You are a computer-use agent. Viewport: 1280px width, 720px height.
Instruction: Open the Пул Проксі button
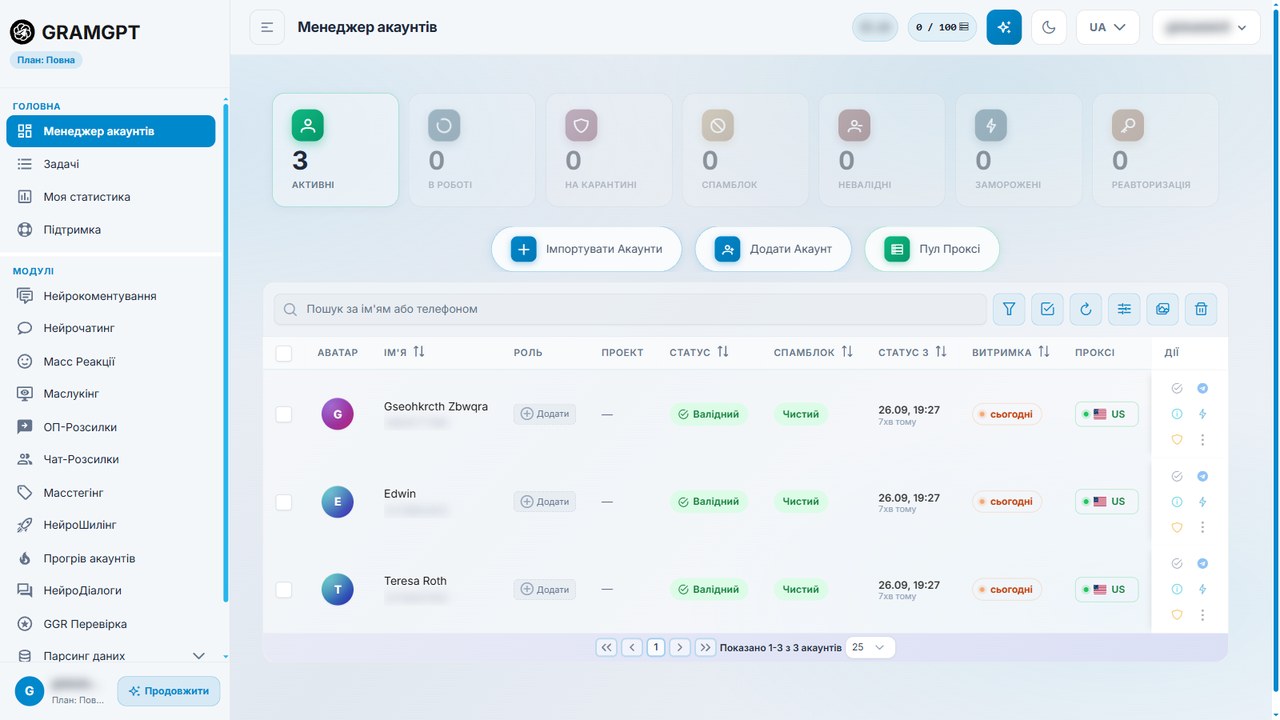click(932, 249)
